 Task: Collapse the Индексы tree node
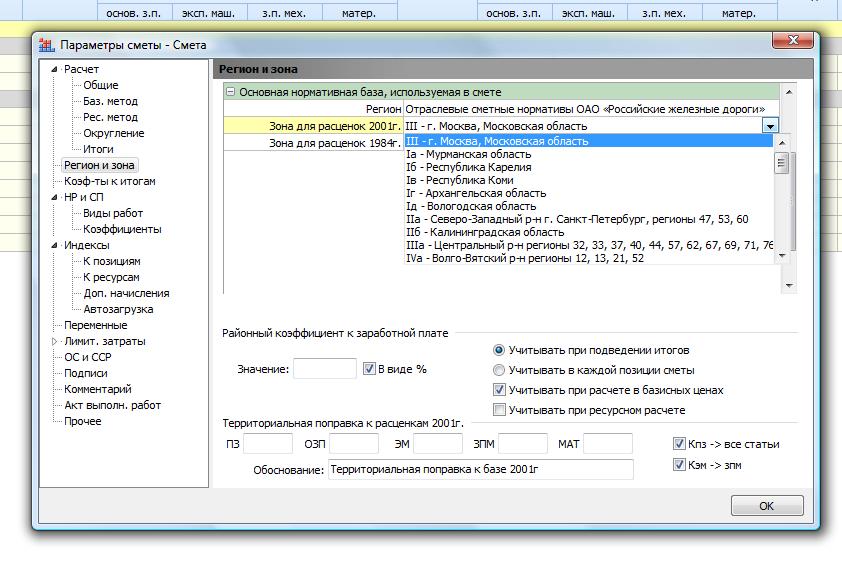(56, 246)
